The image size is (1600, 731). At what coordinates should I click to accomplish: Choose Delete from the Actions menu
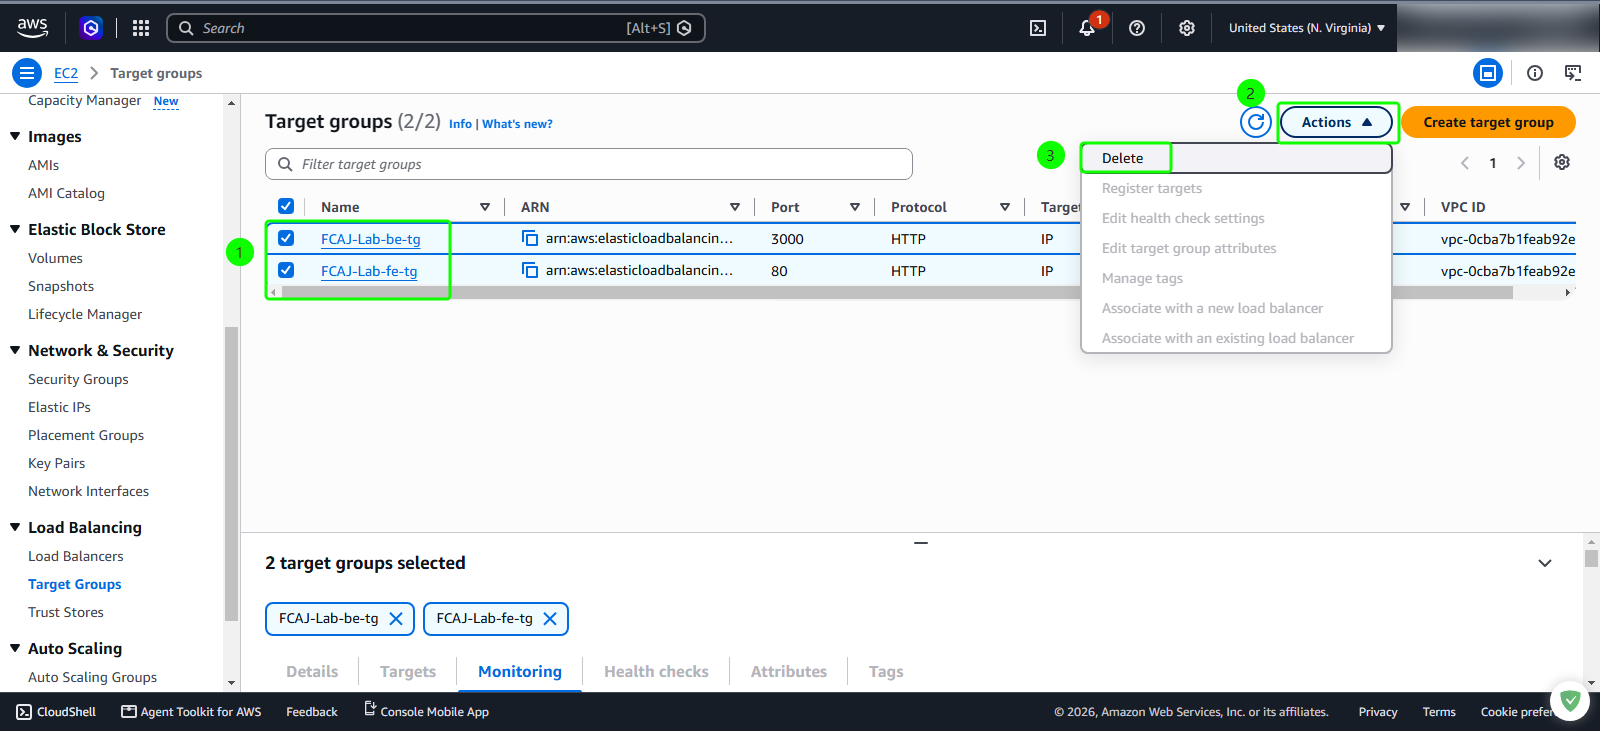click(1236, 158)
